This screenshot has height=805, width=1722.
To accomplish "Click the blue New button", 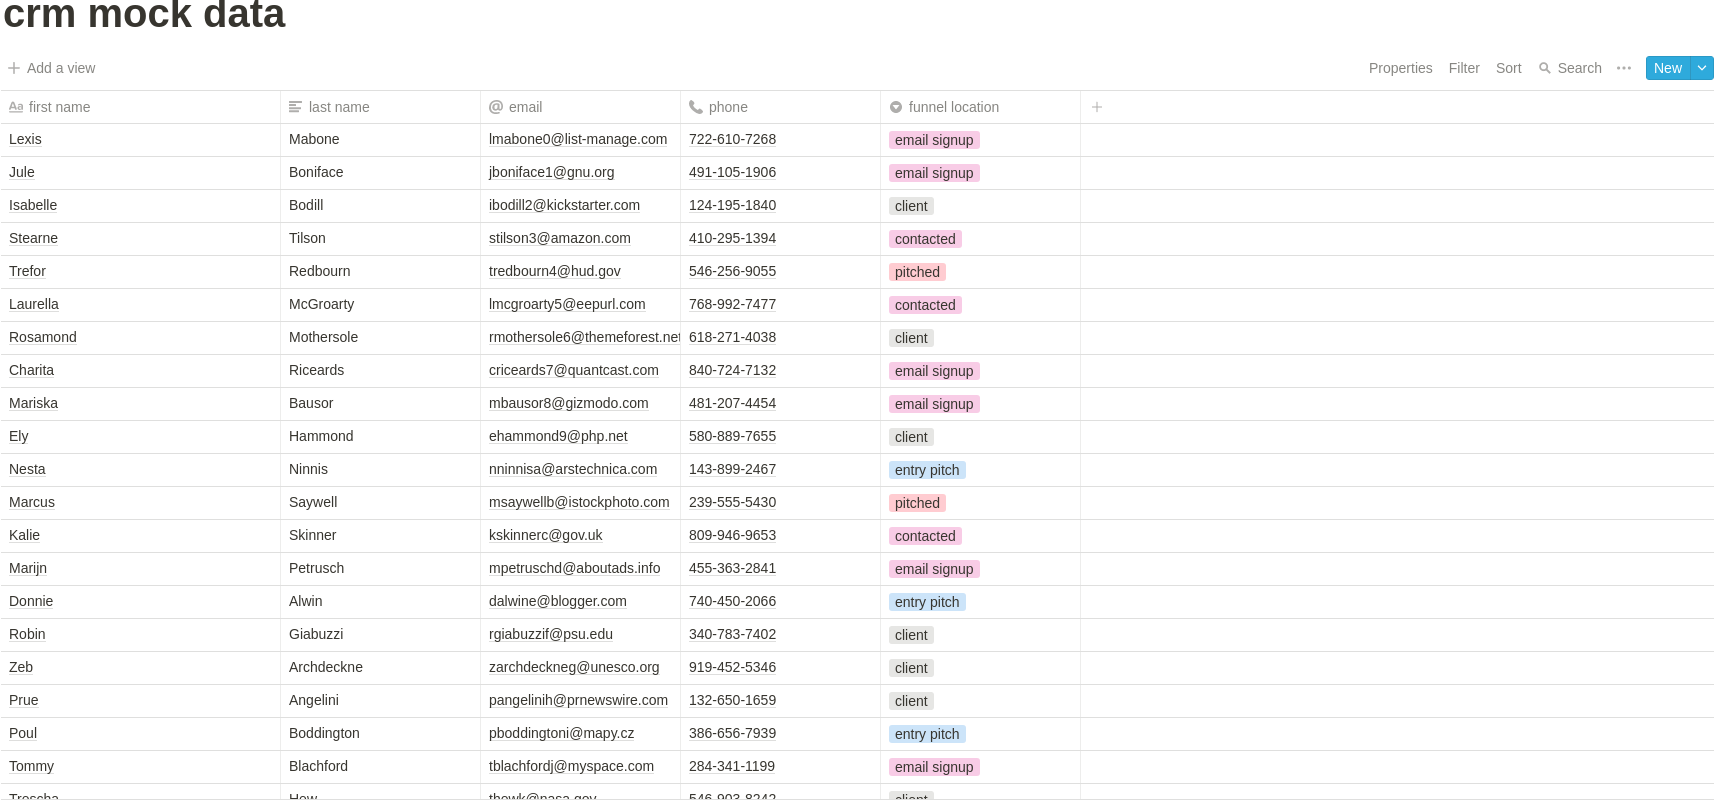I will coord(1667,68).
